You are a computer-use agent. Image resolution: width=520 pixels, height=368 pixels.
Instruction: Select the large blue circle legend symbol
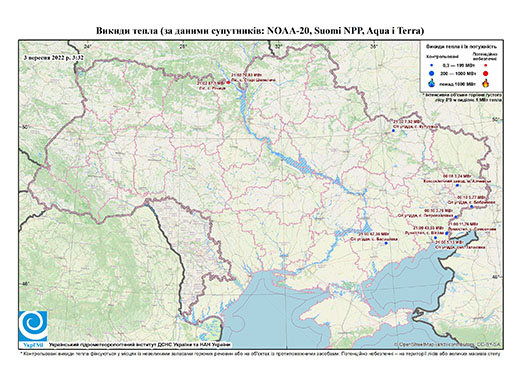click(432, 73)
